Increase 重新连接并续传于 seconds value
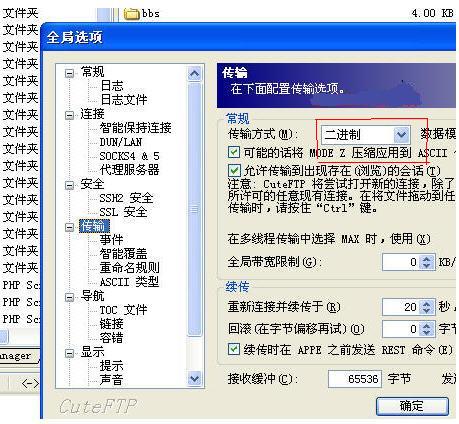Image resolution: width=459 pixels, height=424 pixels. pyautogui.click(x=427, y=303)
